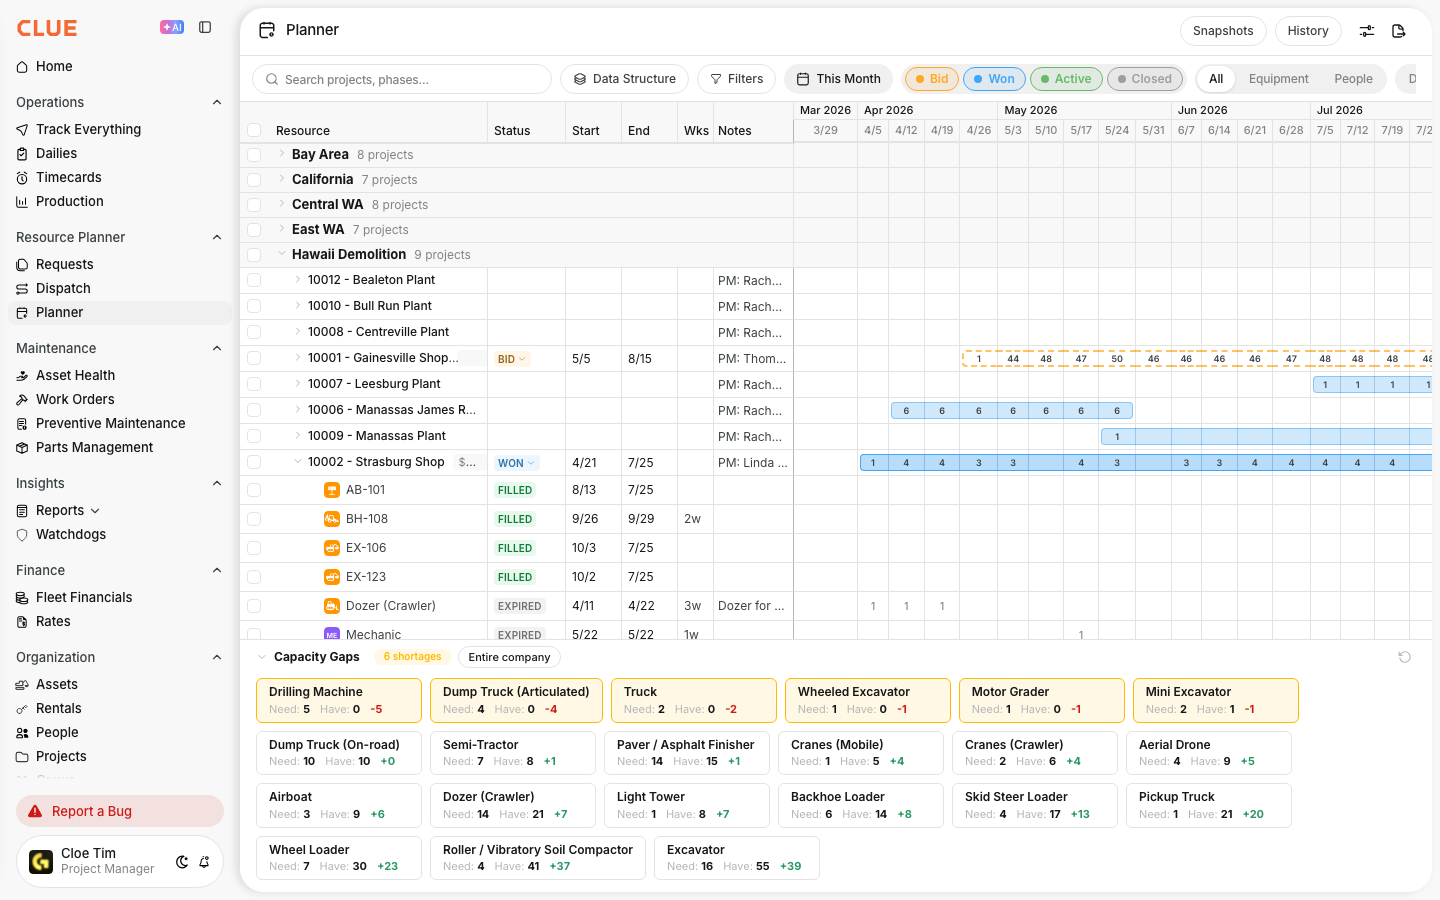Click the Report a Bug button

point(120,811)
